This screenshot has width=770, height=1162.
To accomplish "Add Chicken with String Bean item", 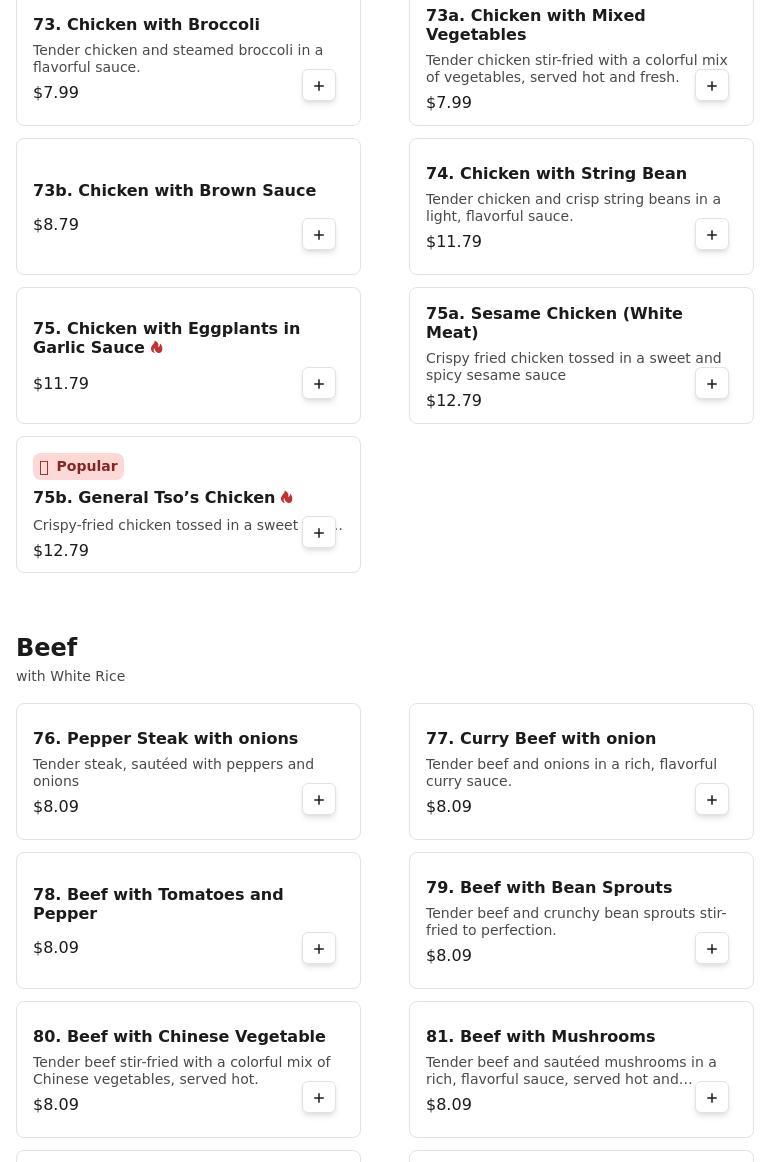I will point(711,235).
